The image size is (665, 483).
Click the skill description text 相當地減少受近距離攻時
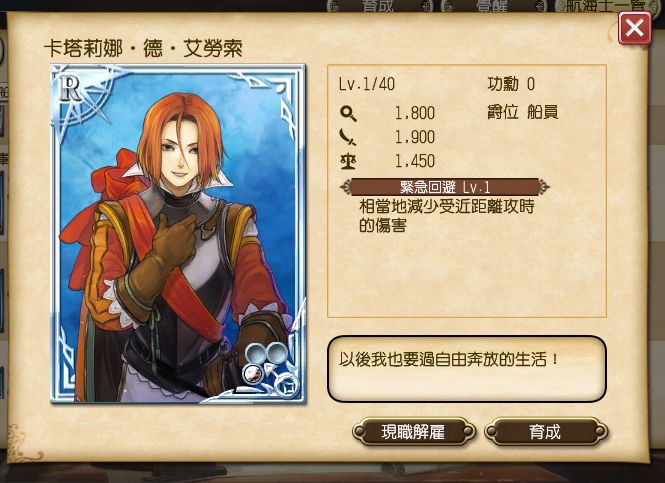447,207
